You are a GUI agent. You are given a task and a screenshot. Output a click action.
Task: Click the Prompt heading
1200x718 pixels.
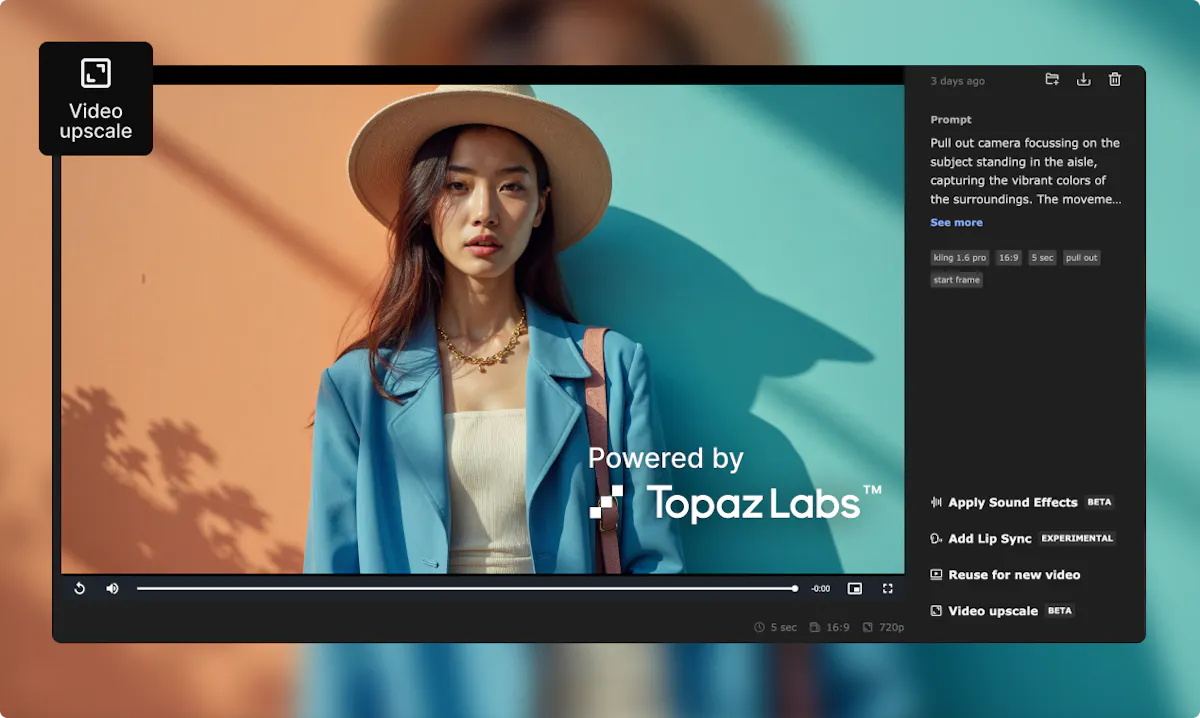point(951,120)
